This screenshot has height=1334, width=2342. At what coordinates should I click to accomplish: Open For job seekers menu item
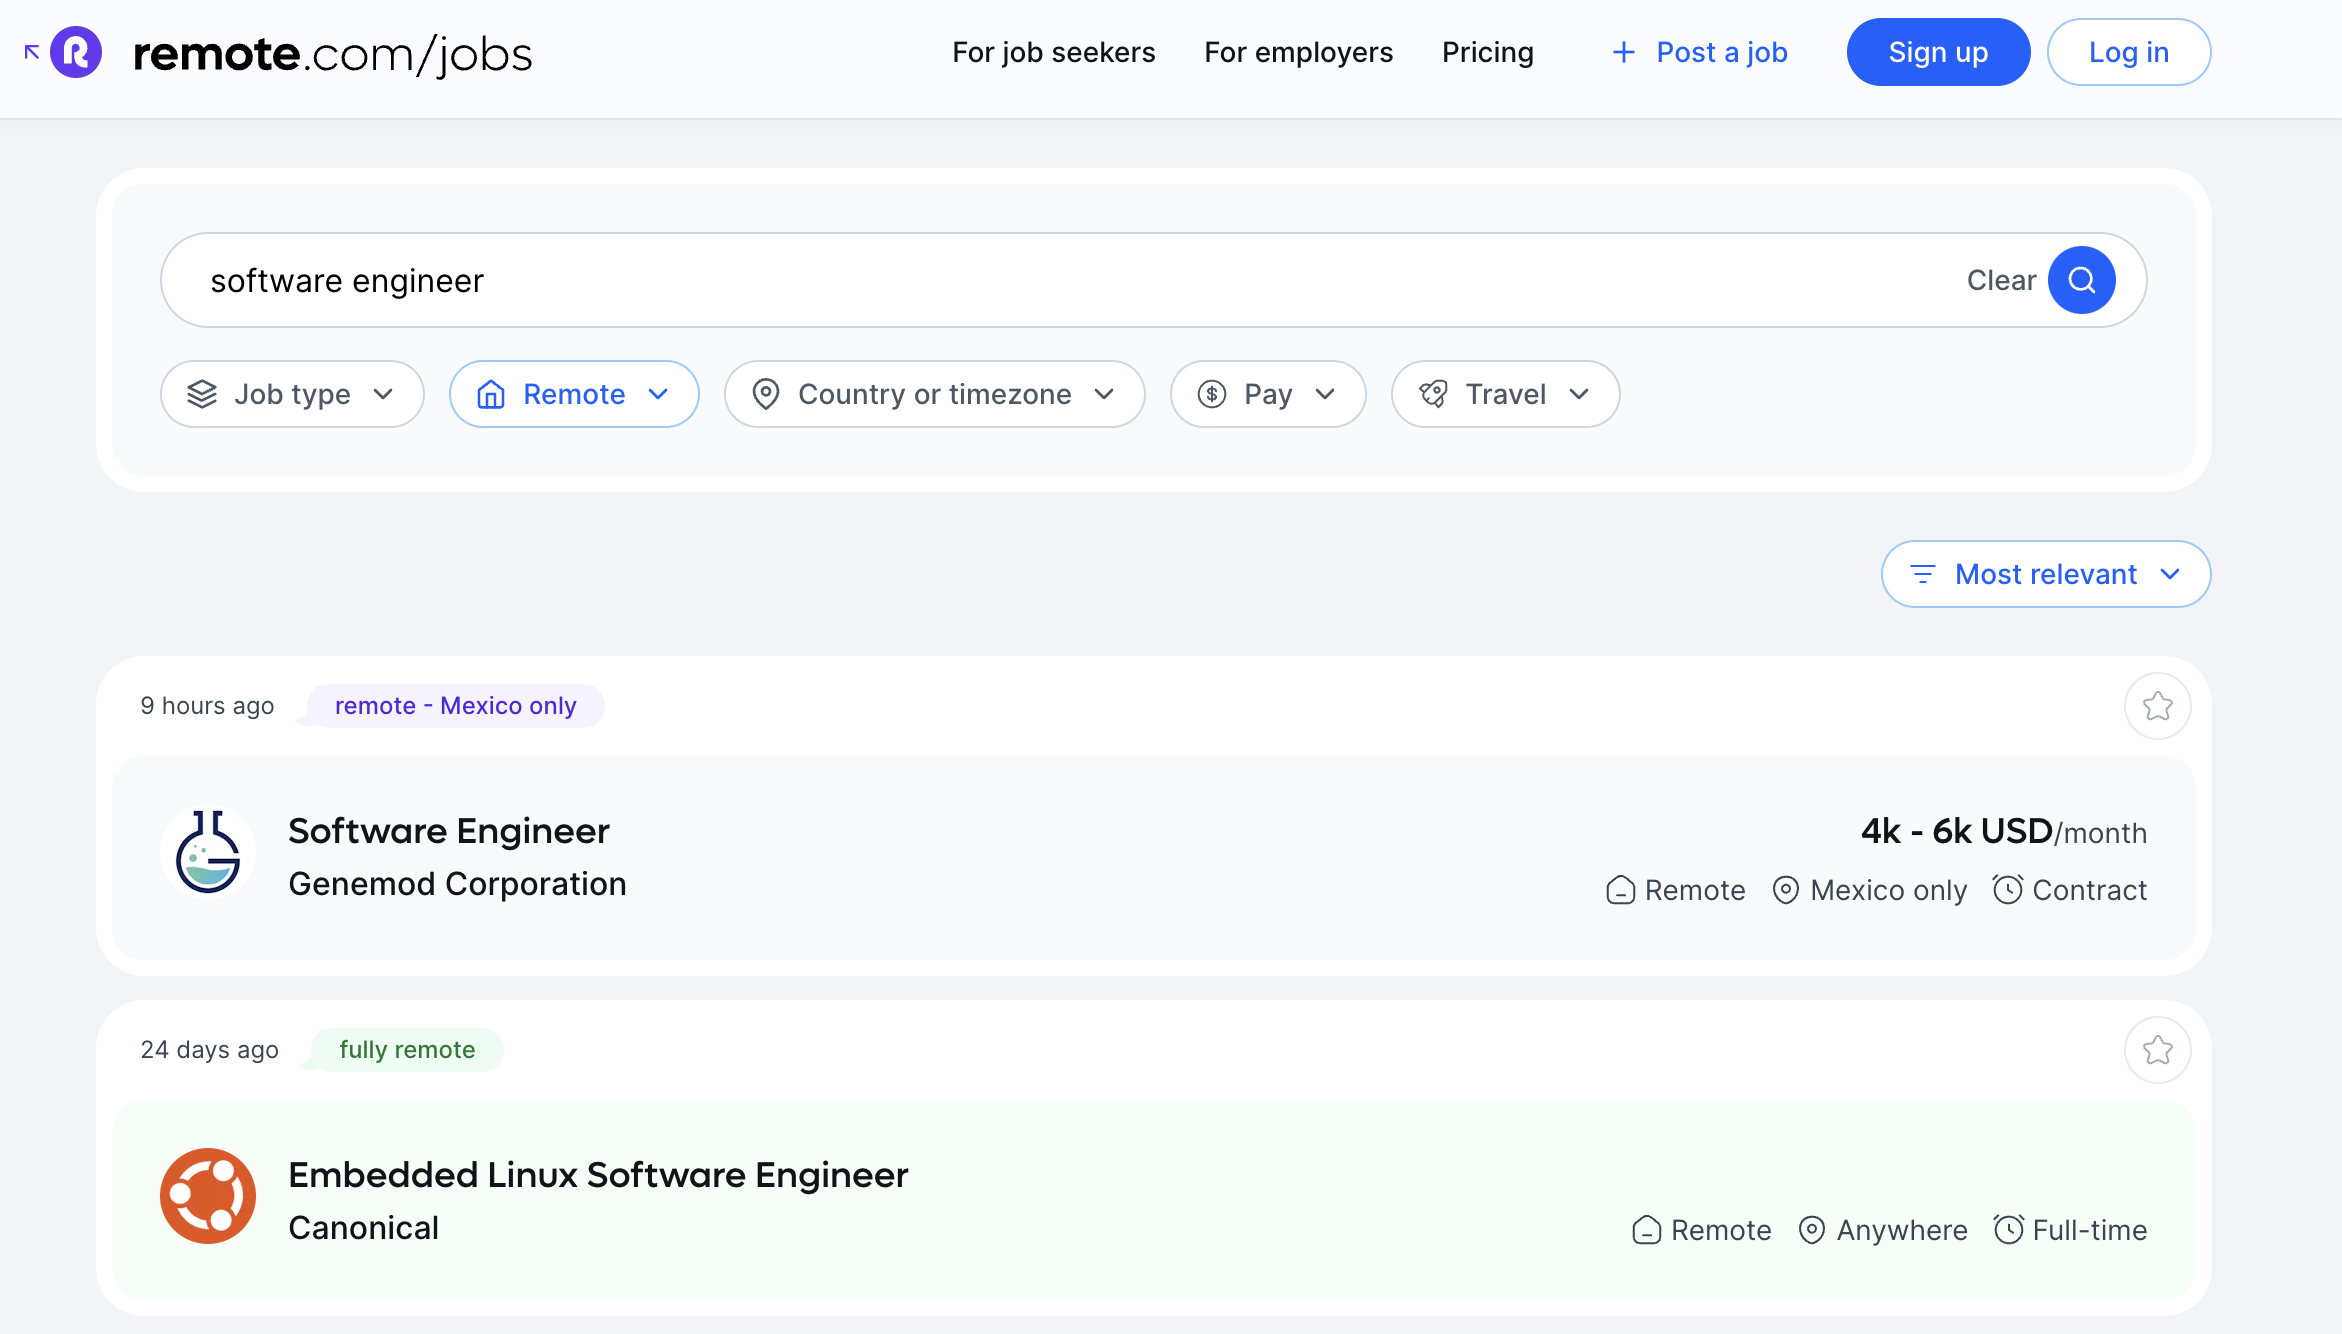[1053, 52]
